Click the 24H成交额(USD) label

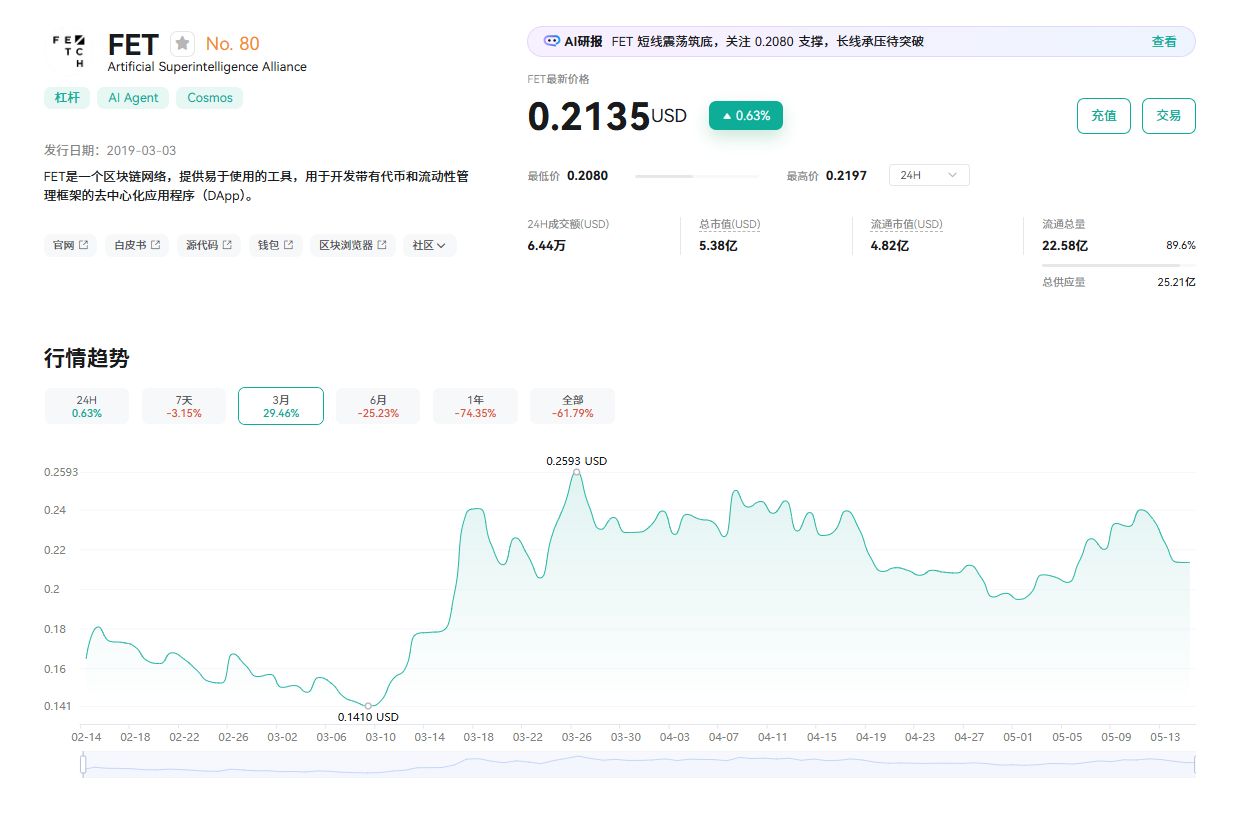568,224
